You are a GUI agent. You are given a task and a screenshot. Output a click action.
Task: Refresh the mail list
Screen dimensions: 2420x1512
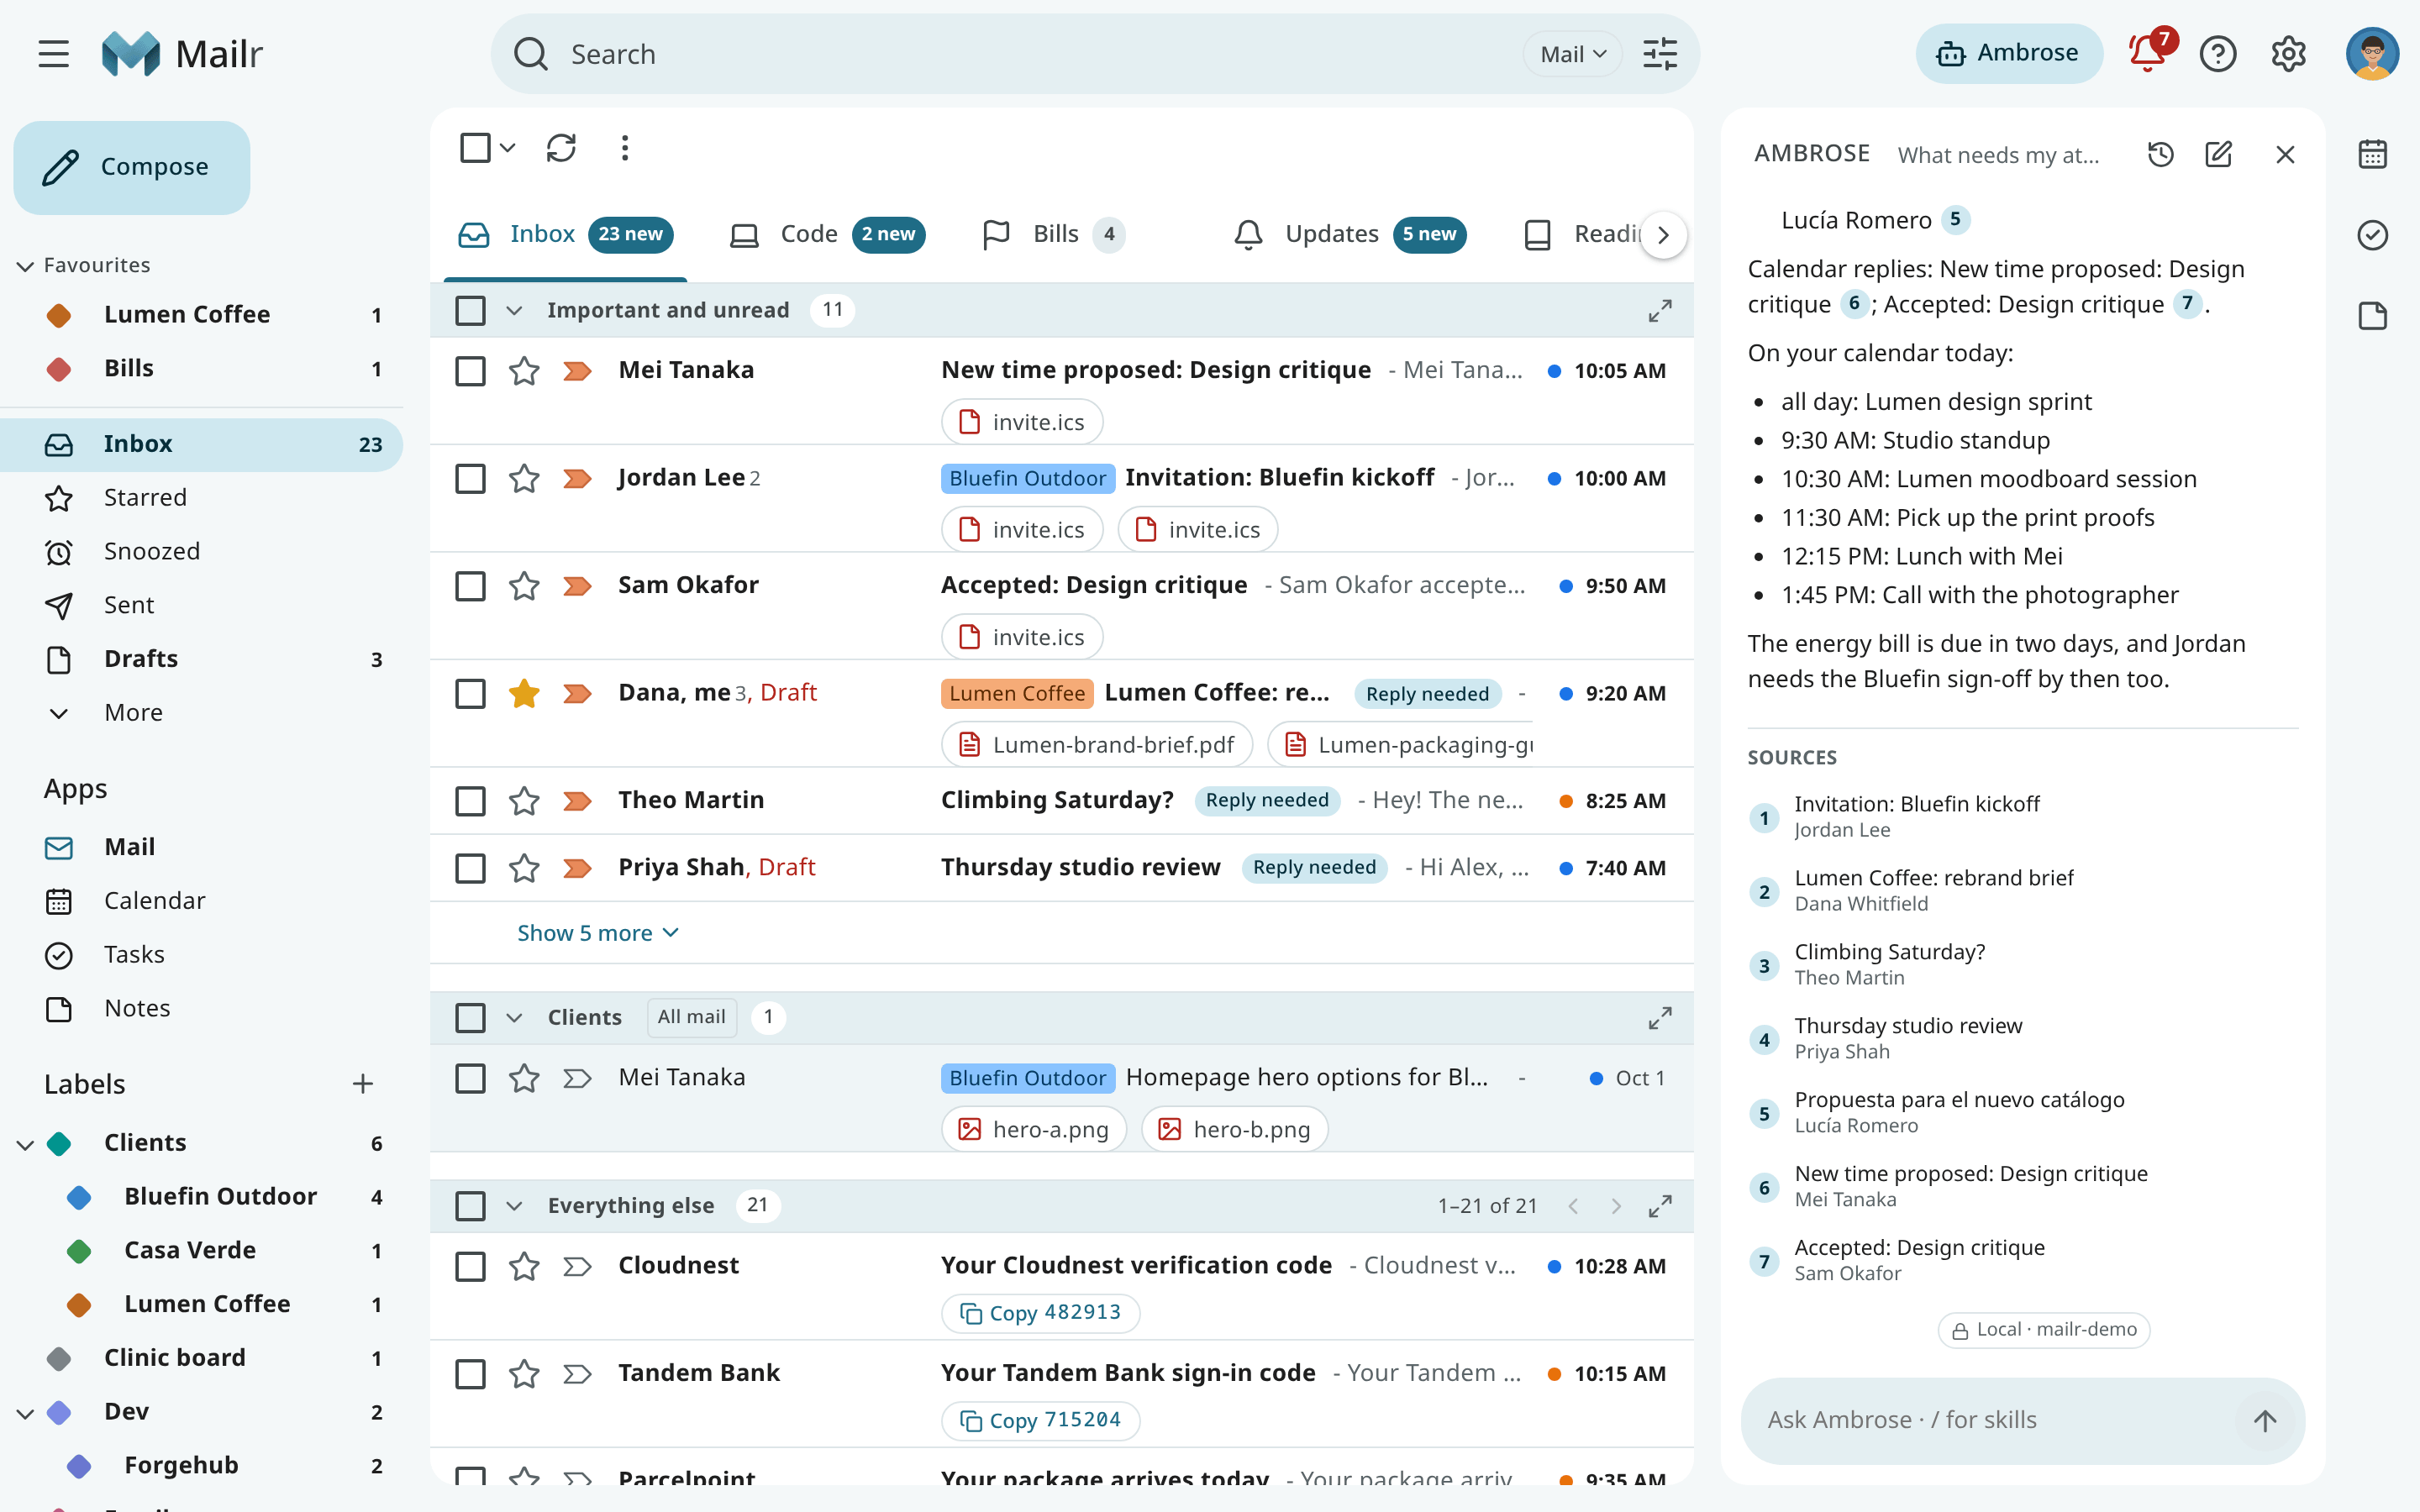(x=561, y=148)
